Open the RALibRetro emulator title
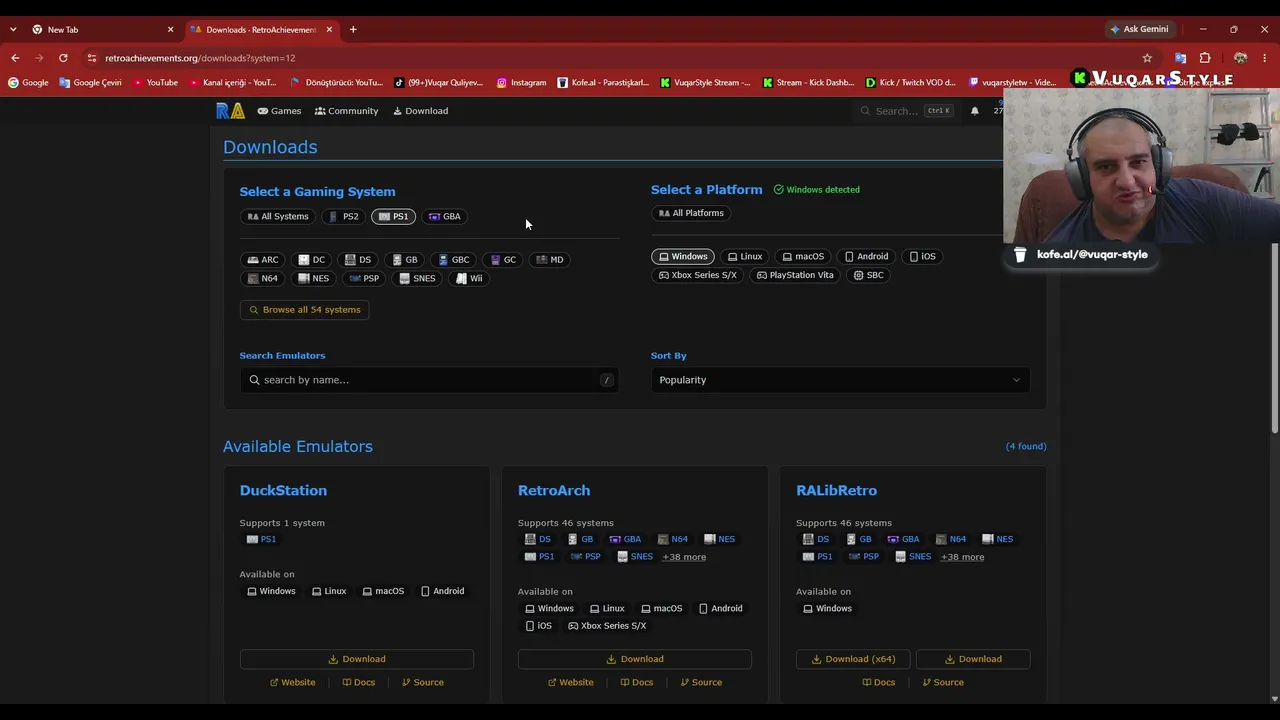This screenshot has width=1280, height=720. click(x=836, y=491)
